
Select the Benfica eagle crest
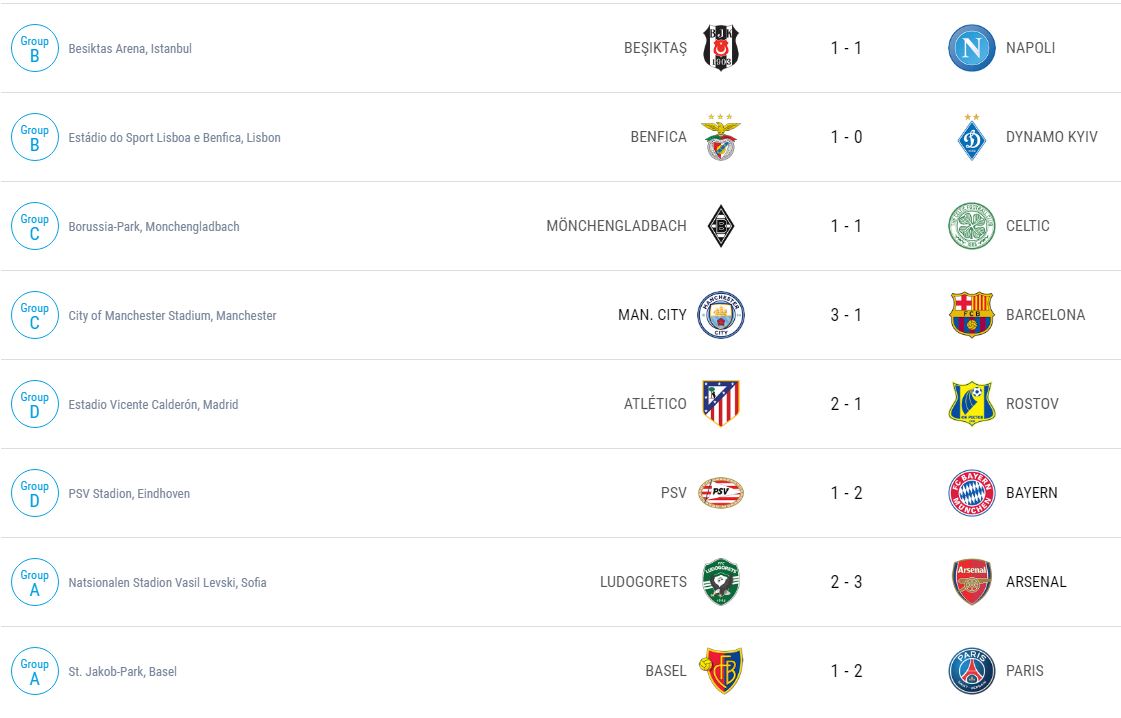pos(721,137)
